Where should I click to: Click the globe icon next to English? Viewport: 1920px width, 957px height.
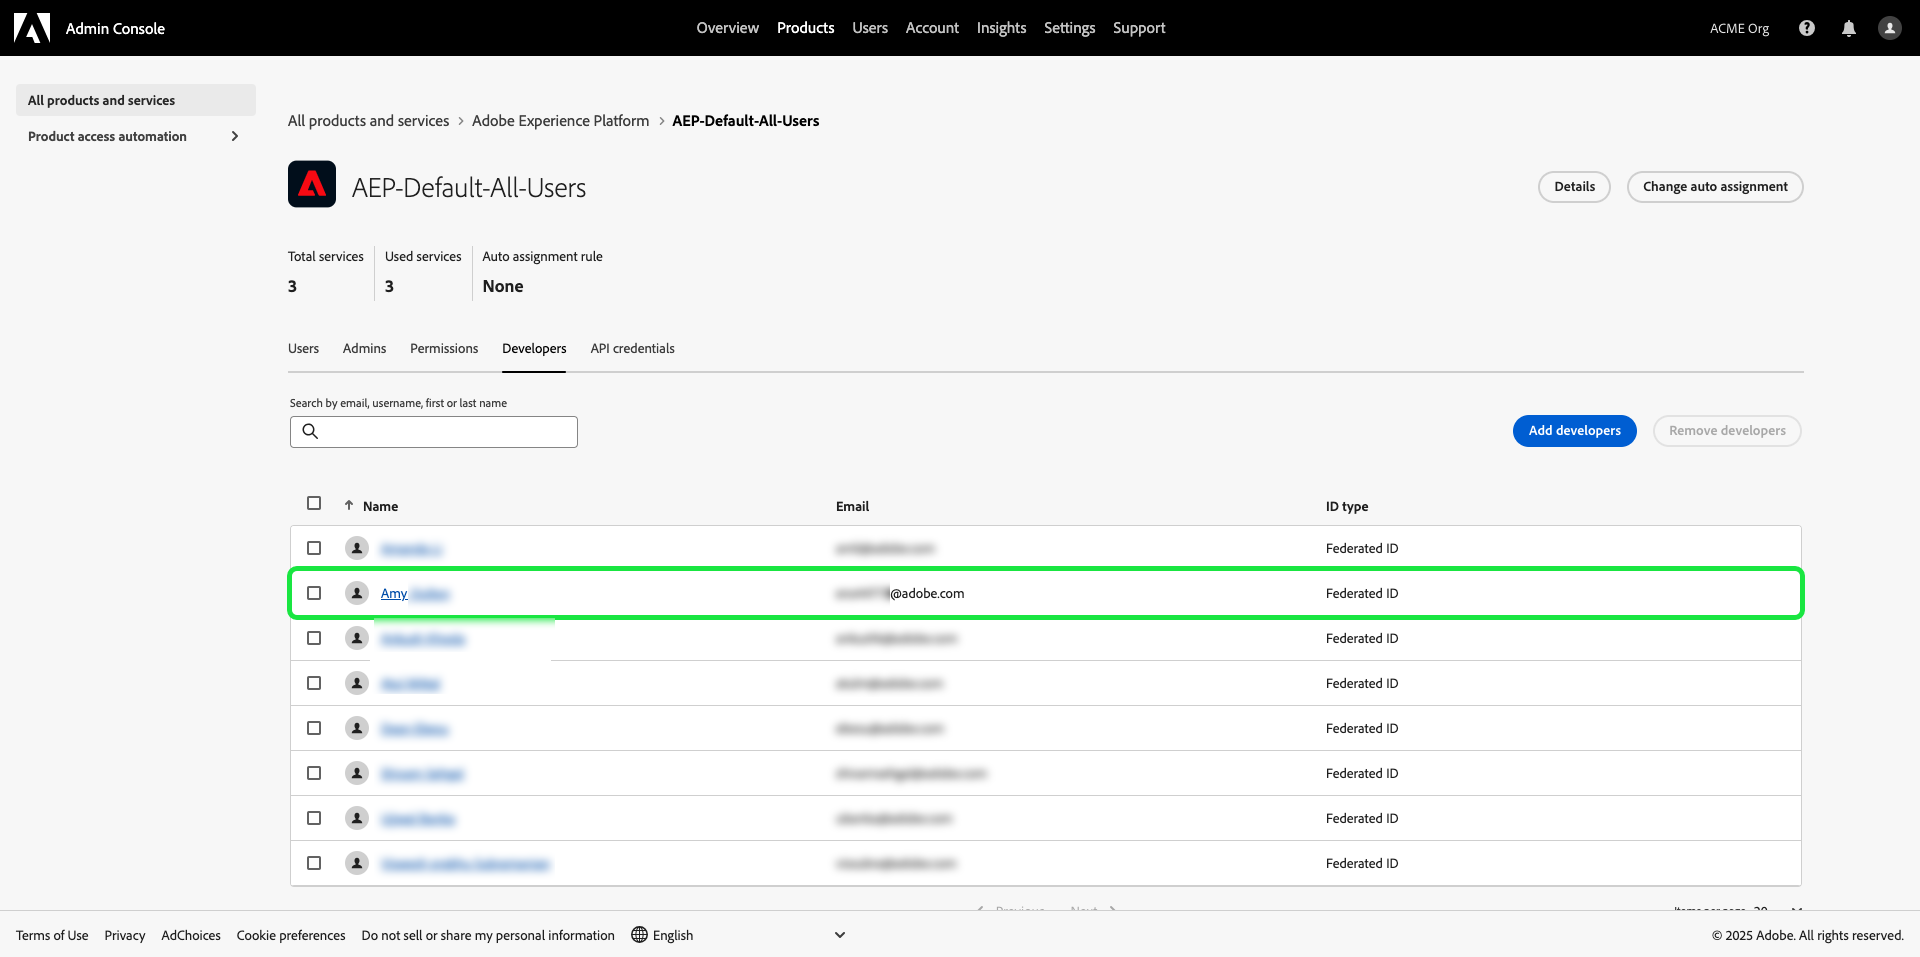640,935
